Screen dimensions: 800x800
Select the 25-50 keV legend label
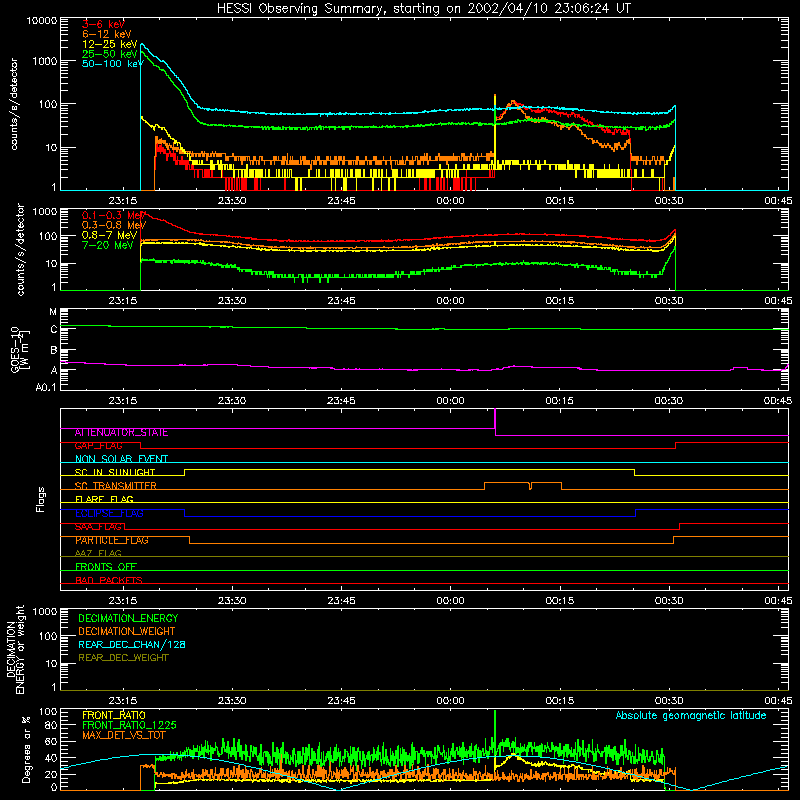coord(110,54)
